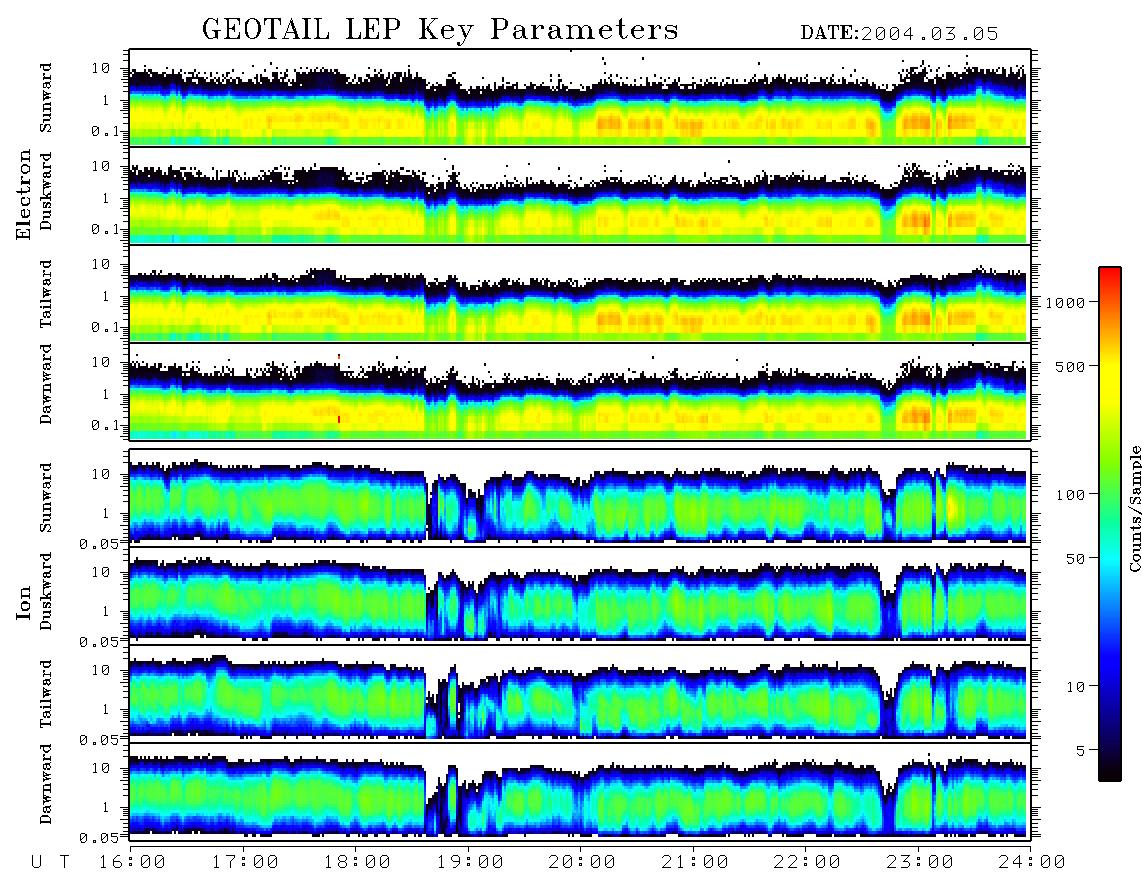
Task: Click the Ion "Sunward" panel label
Action: [x=46, y=498]
